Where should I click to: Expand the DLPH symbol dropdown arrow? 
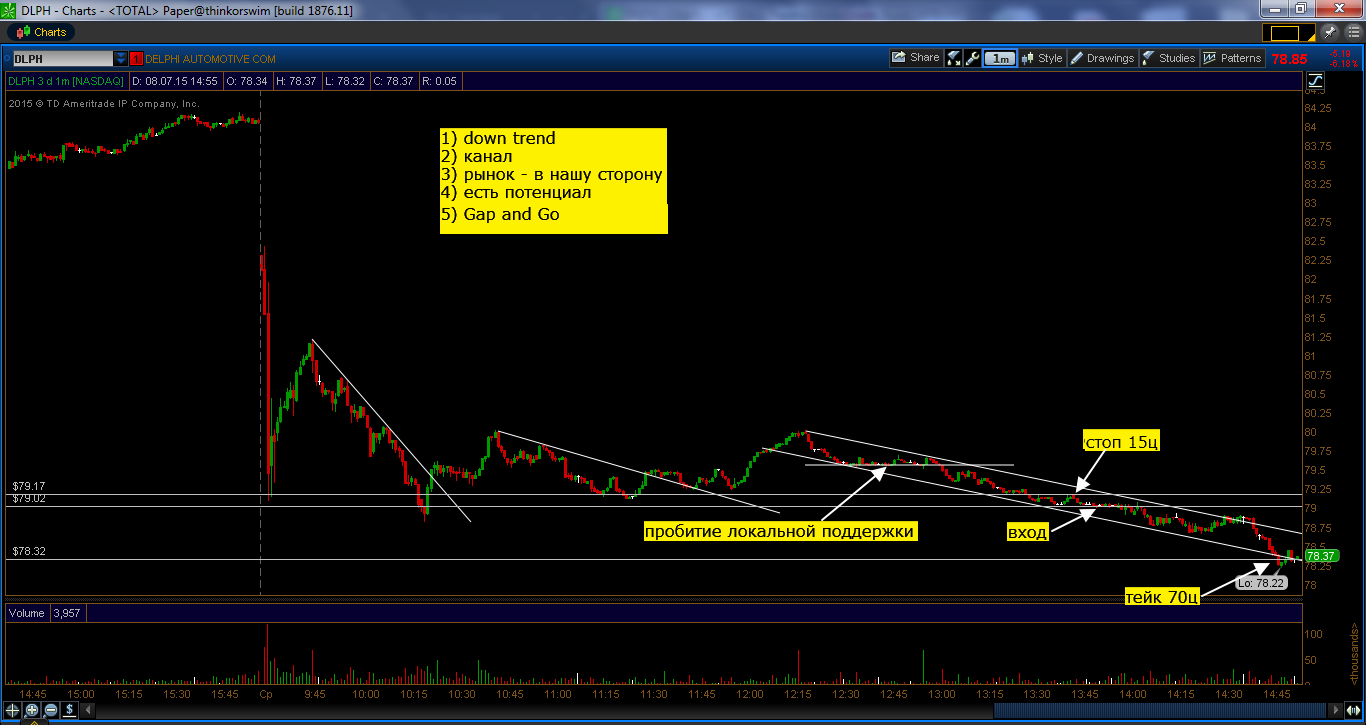click(121, 59)
